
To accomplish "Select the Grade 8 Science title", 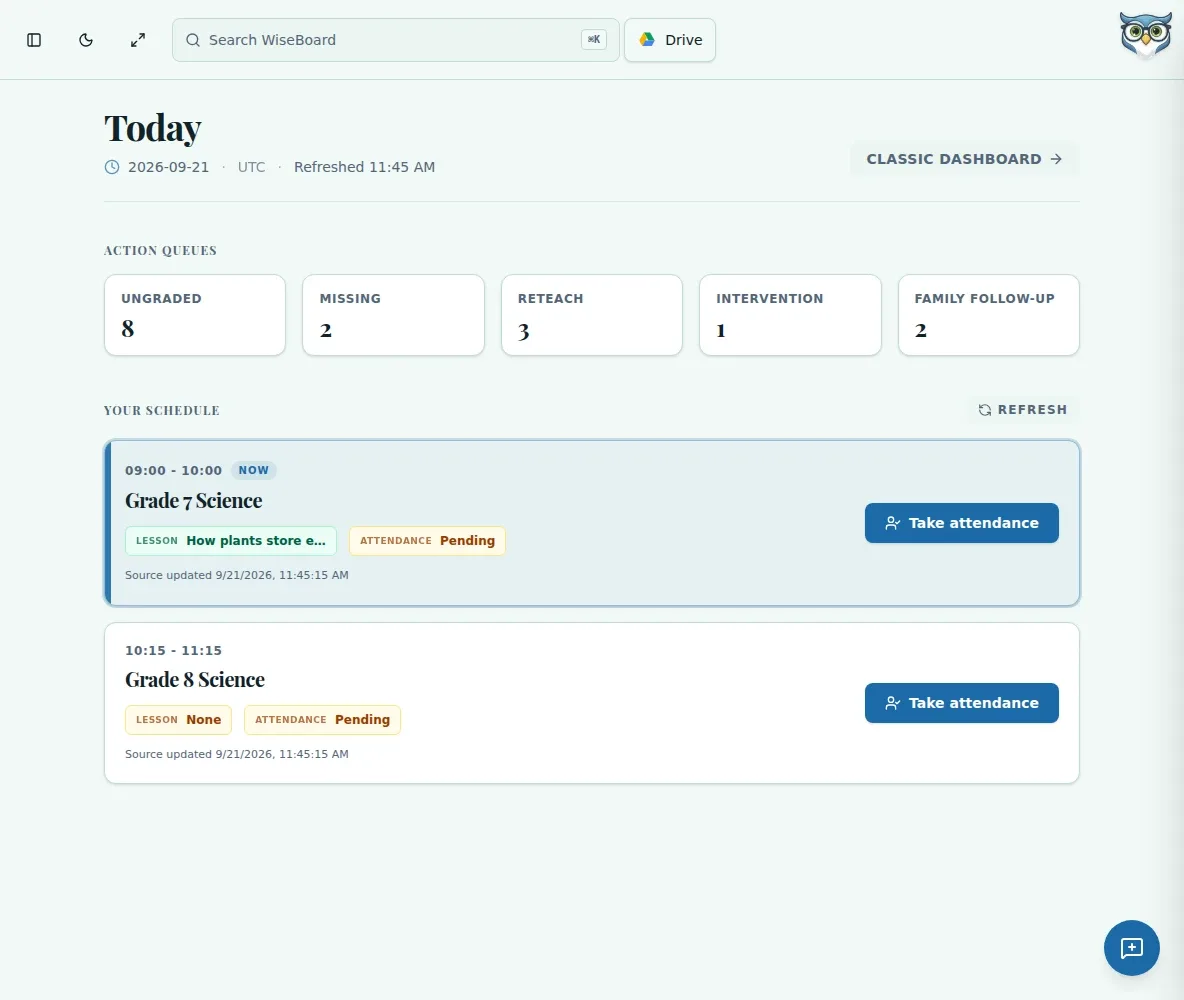I will coord(195,680).
